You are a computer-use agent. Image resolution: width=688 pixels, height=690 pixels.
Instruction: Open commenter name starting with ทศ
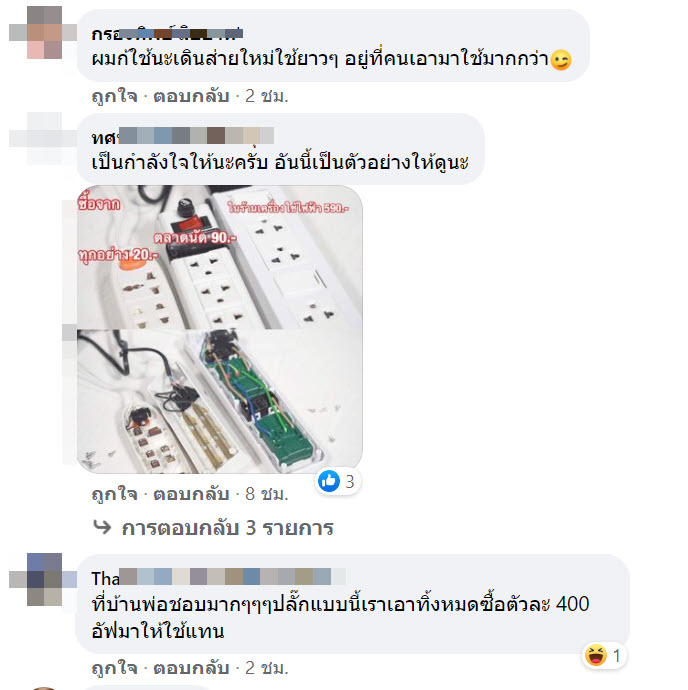tap(183, 137)
